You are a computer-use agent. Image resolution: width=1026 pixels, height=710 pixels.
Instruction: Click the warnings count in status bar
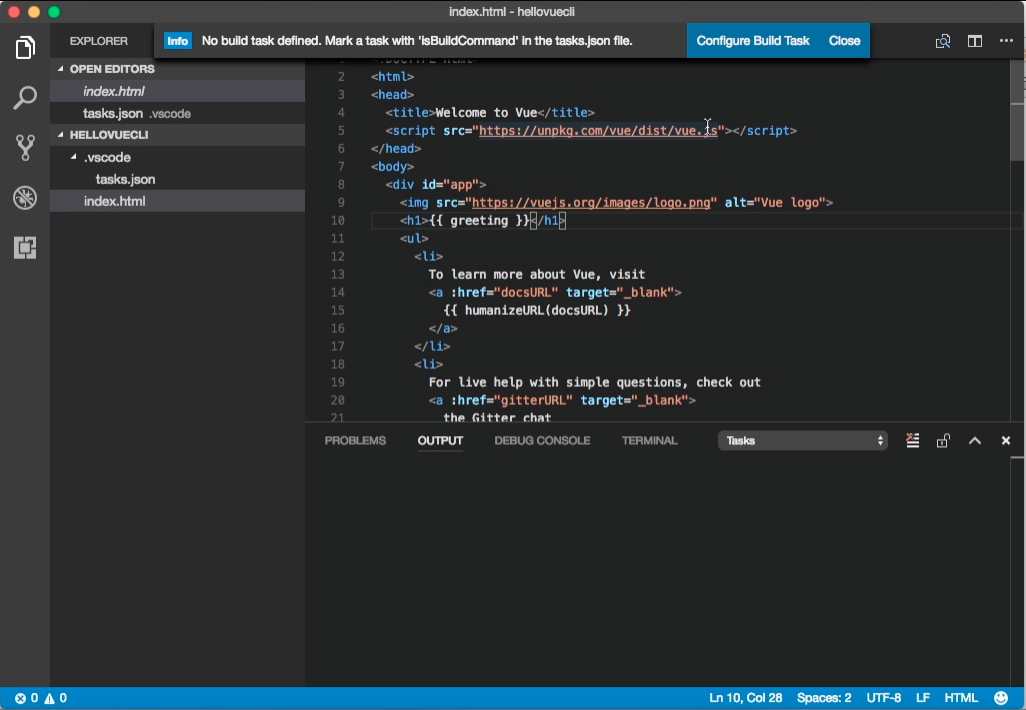click(55, 698)
